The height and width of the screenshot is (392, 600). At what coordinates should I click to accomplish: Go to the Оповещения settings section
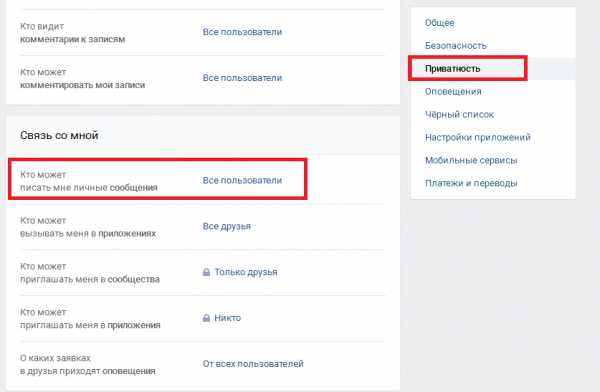[x=453, y=91]
